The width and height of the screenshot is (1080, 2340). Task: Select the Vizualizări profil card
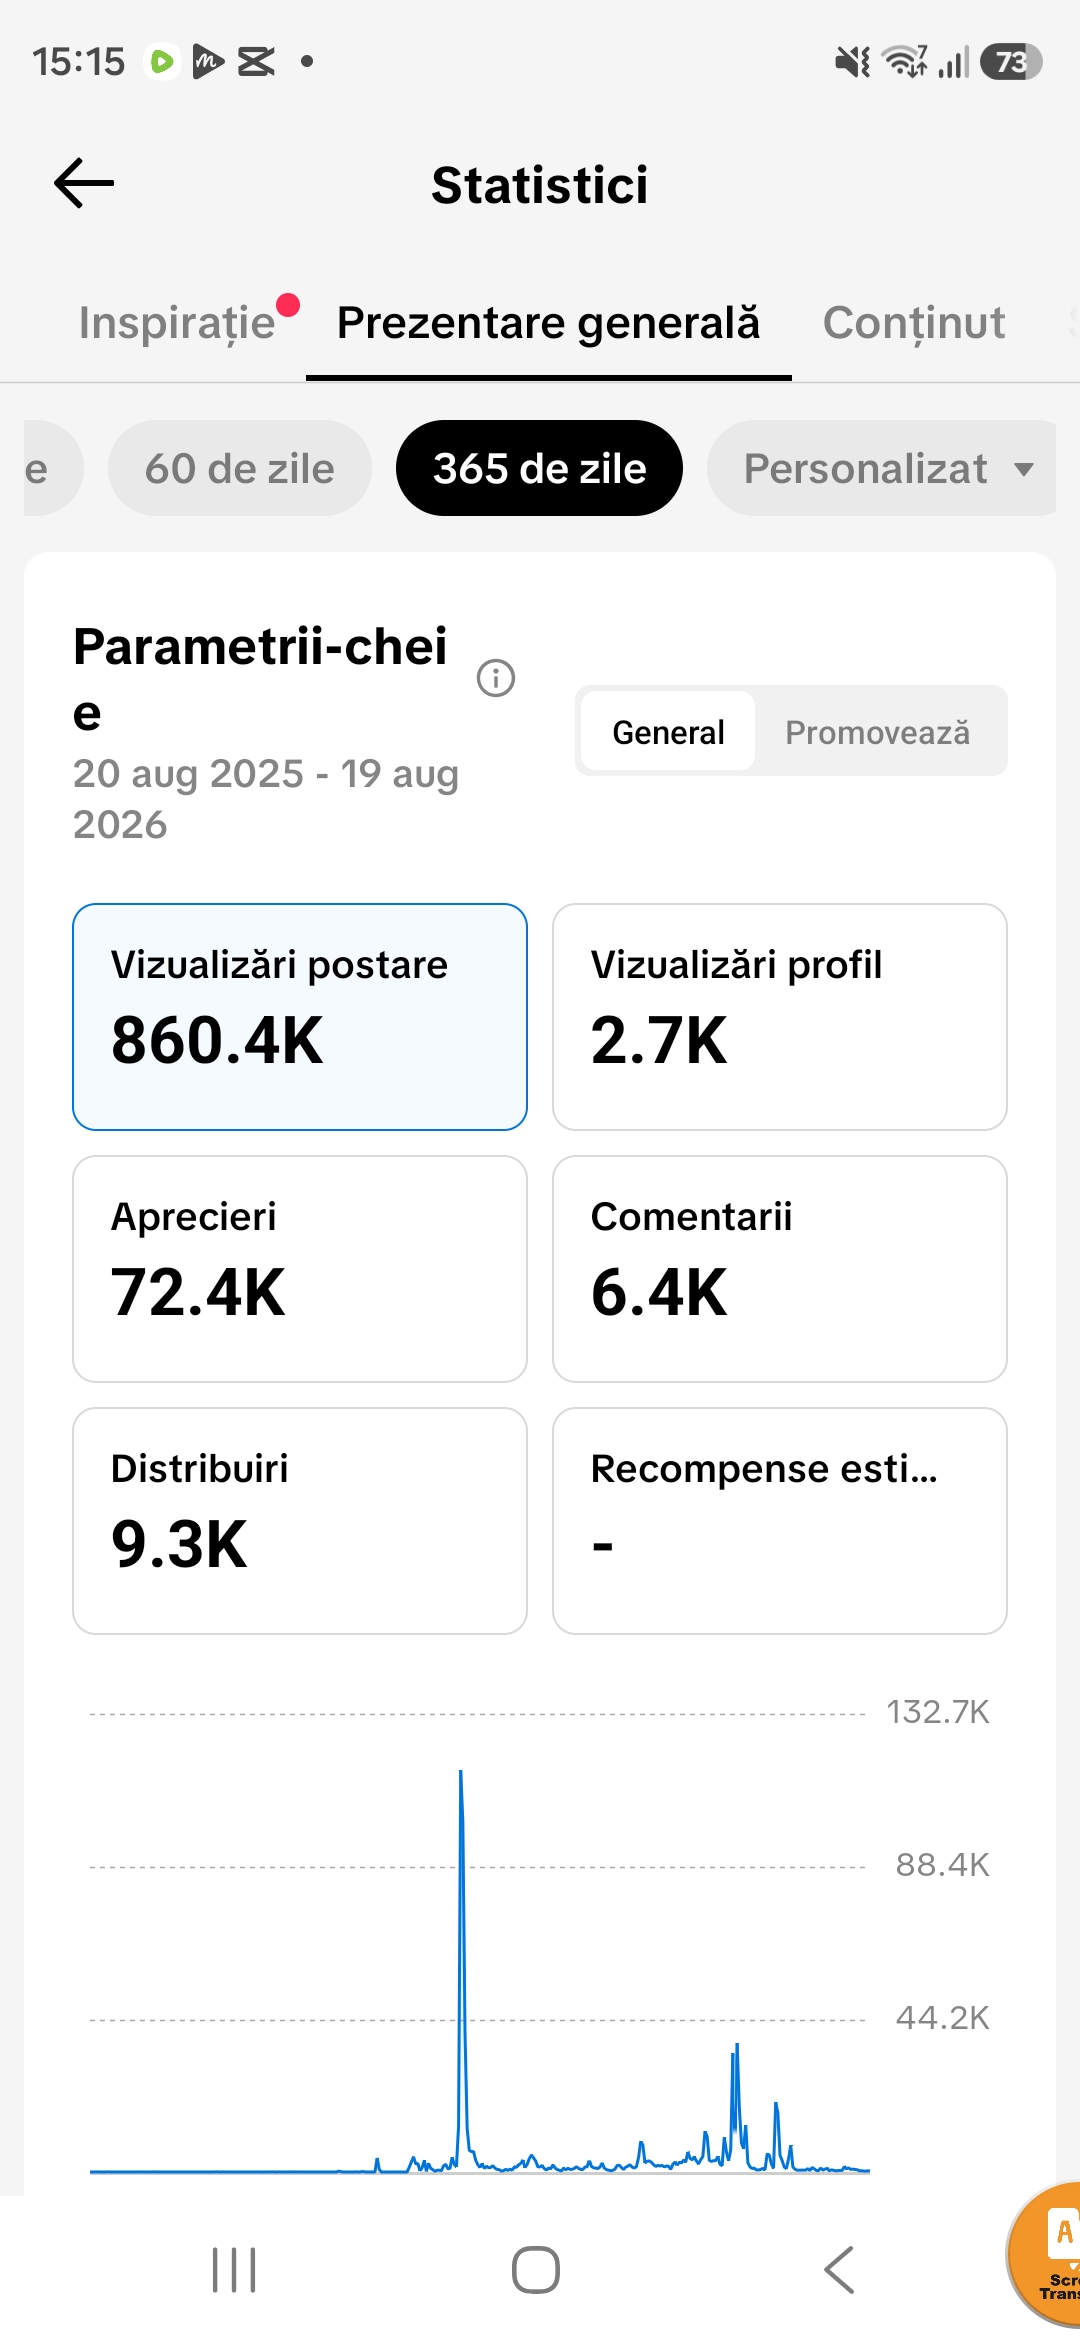[780, 1017]
